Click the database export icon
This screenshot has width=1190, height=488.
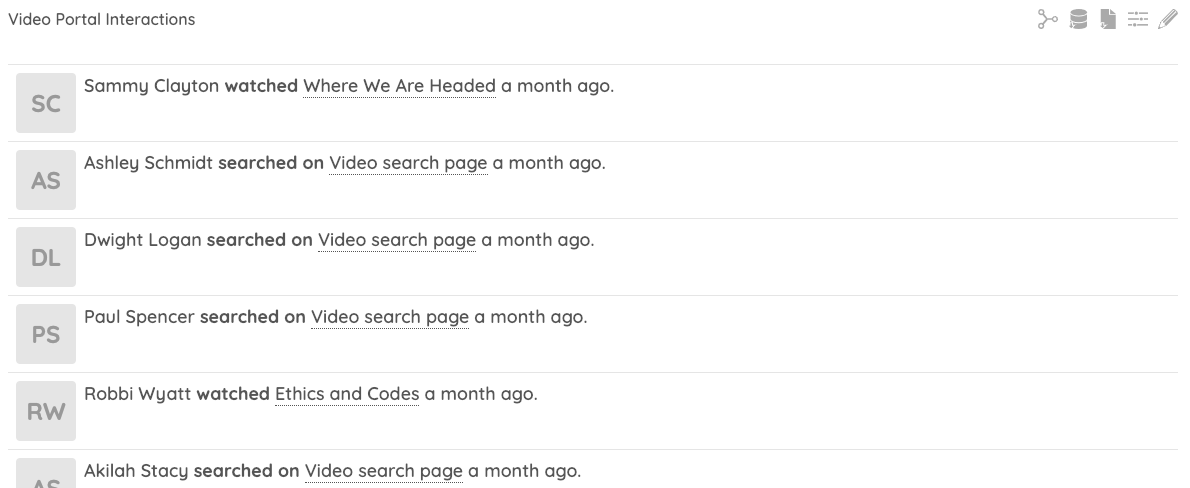click(1078, 19)
